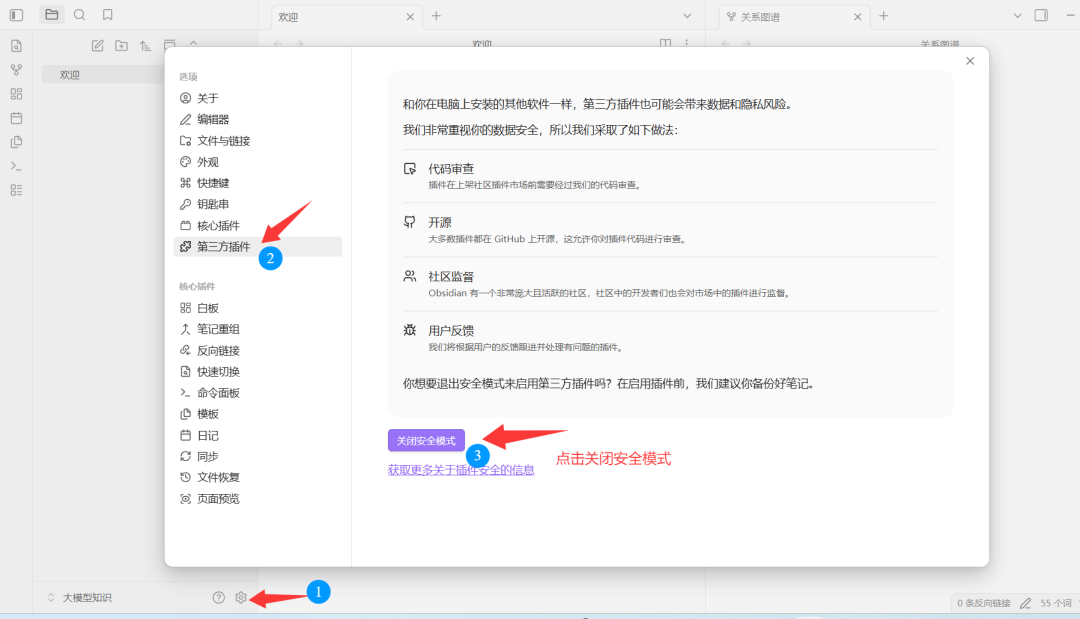Toggle the left sidebar collapse icon
The image size is (1080, 619).
click(x=17, y=15)
